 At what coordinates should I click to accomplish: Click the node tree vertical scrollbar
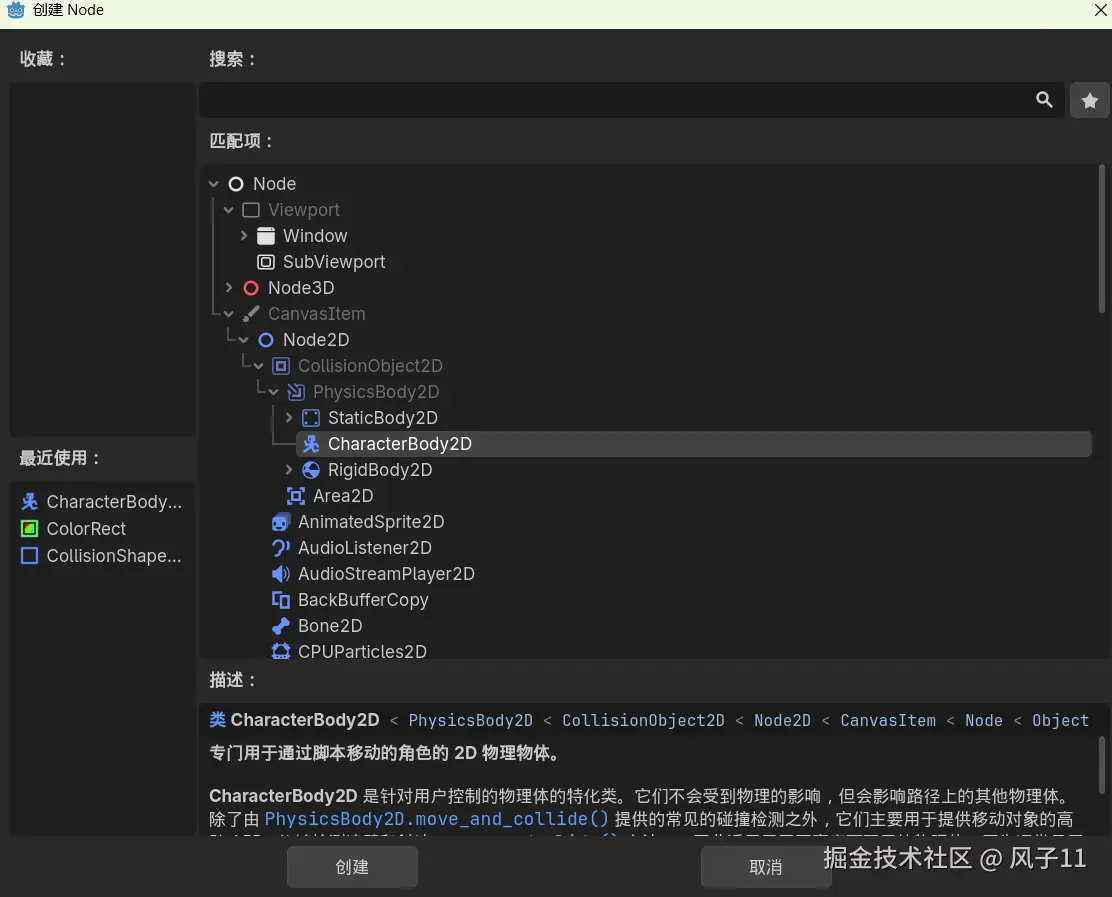[x=1101, y=238]
